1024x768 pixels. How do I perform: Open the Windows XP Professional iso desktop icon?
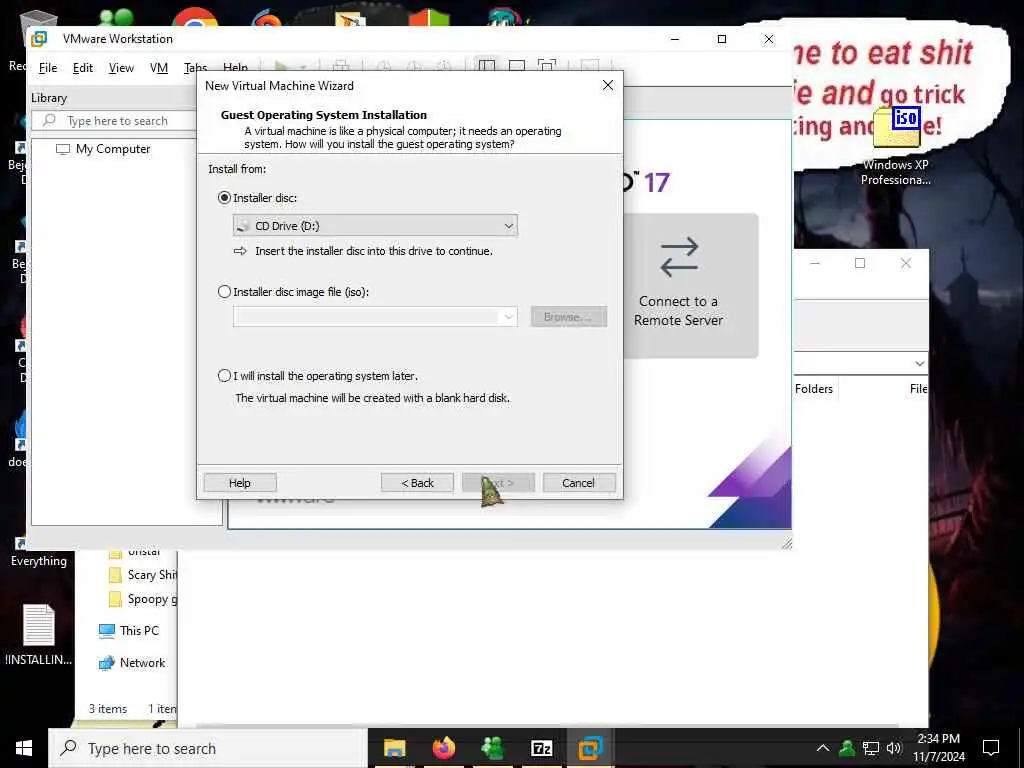click(x=896, y=146)
